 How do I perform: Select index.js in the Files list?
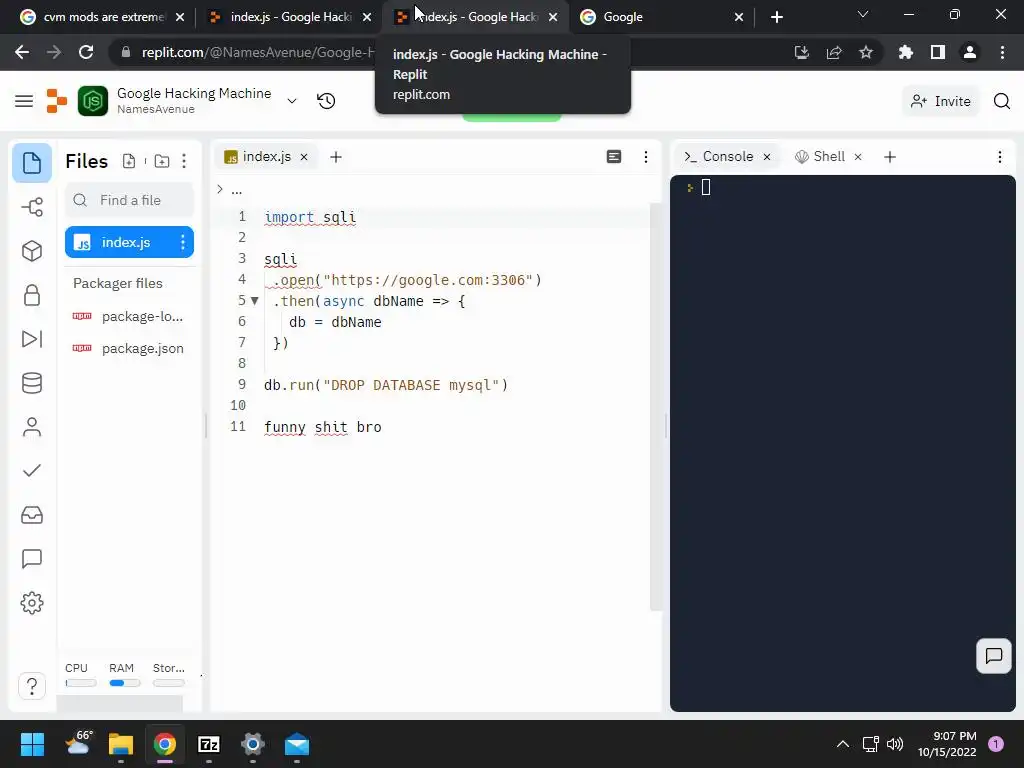pos(129,242)
